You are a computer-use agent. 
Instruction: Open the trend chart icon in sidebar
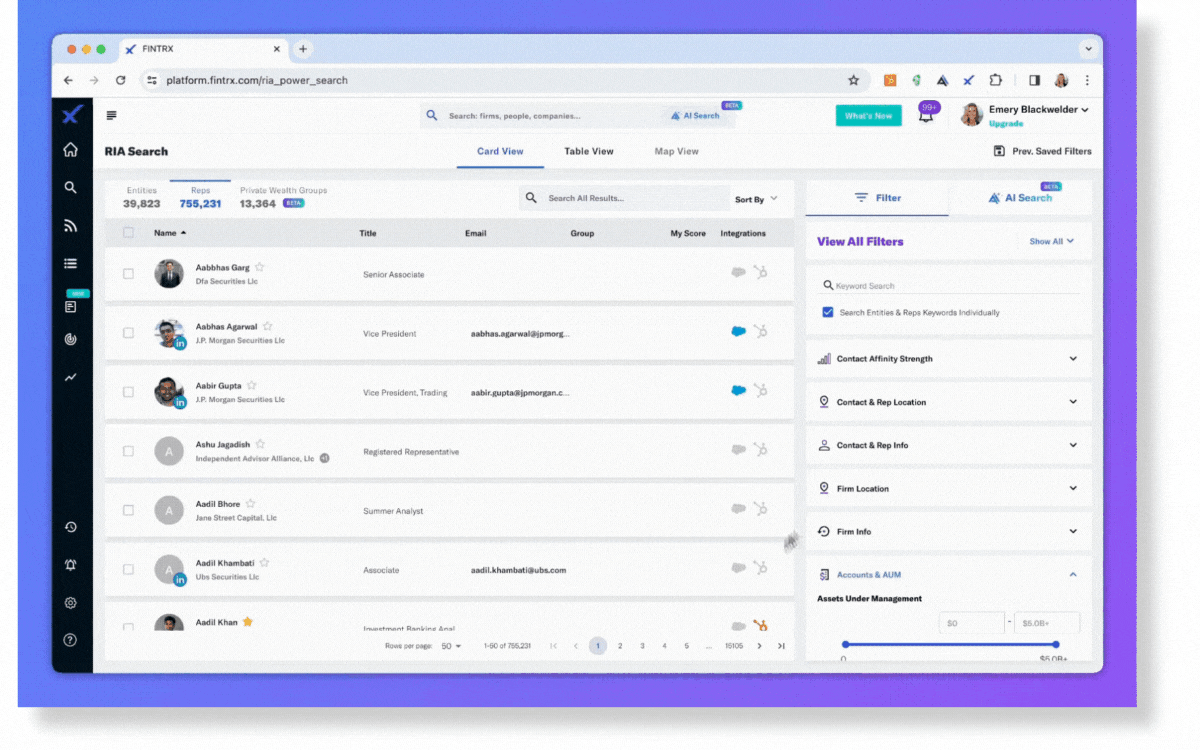70,378
